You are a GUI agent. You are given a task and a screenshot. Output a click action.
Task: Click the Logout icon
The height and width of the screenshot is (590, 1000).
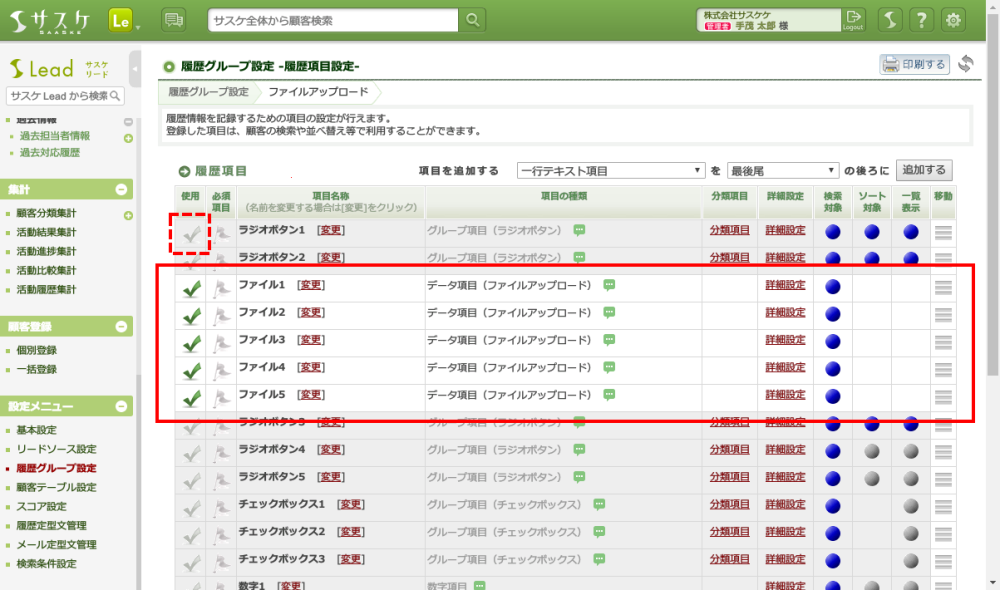click(853, 19)
